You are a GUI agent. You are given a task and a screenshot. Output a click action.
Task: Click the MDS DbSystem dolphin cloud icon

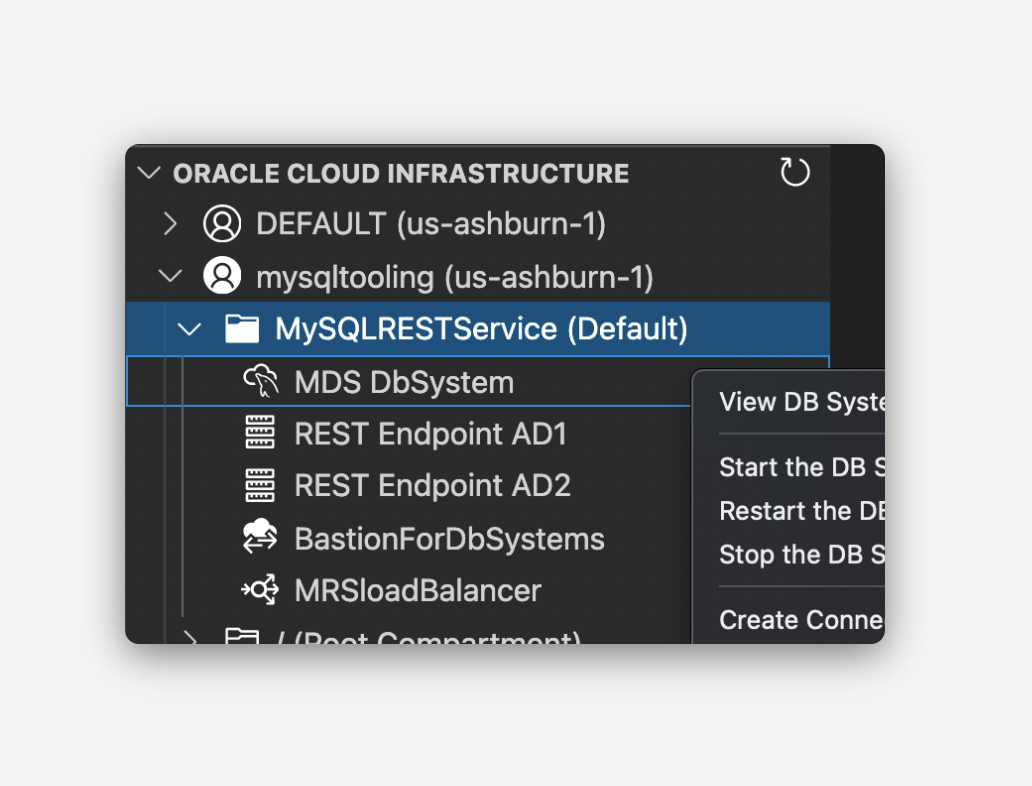coord(260,381)
